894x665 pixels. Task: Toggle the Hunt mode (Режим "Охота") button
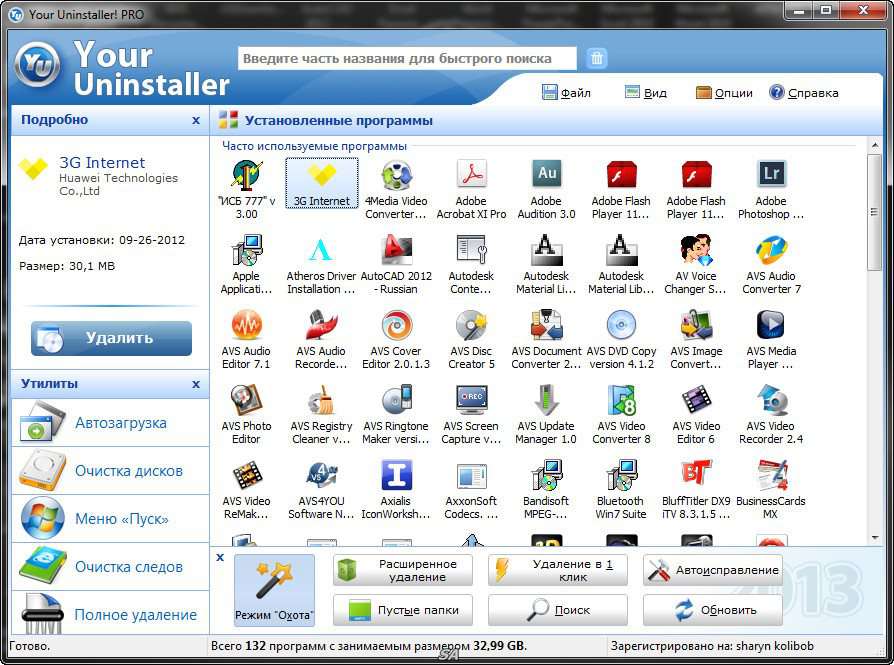click(x=274, y=590)
